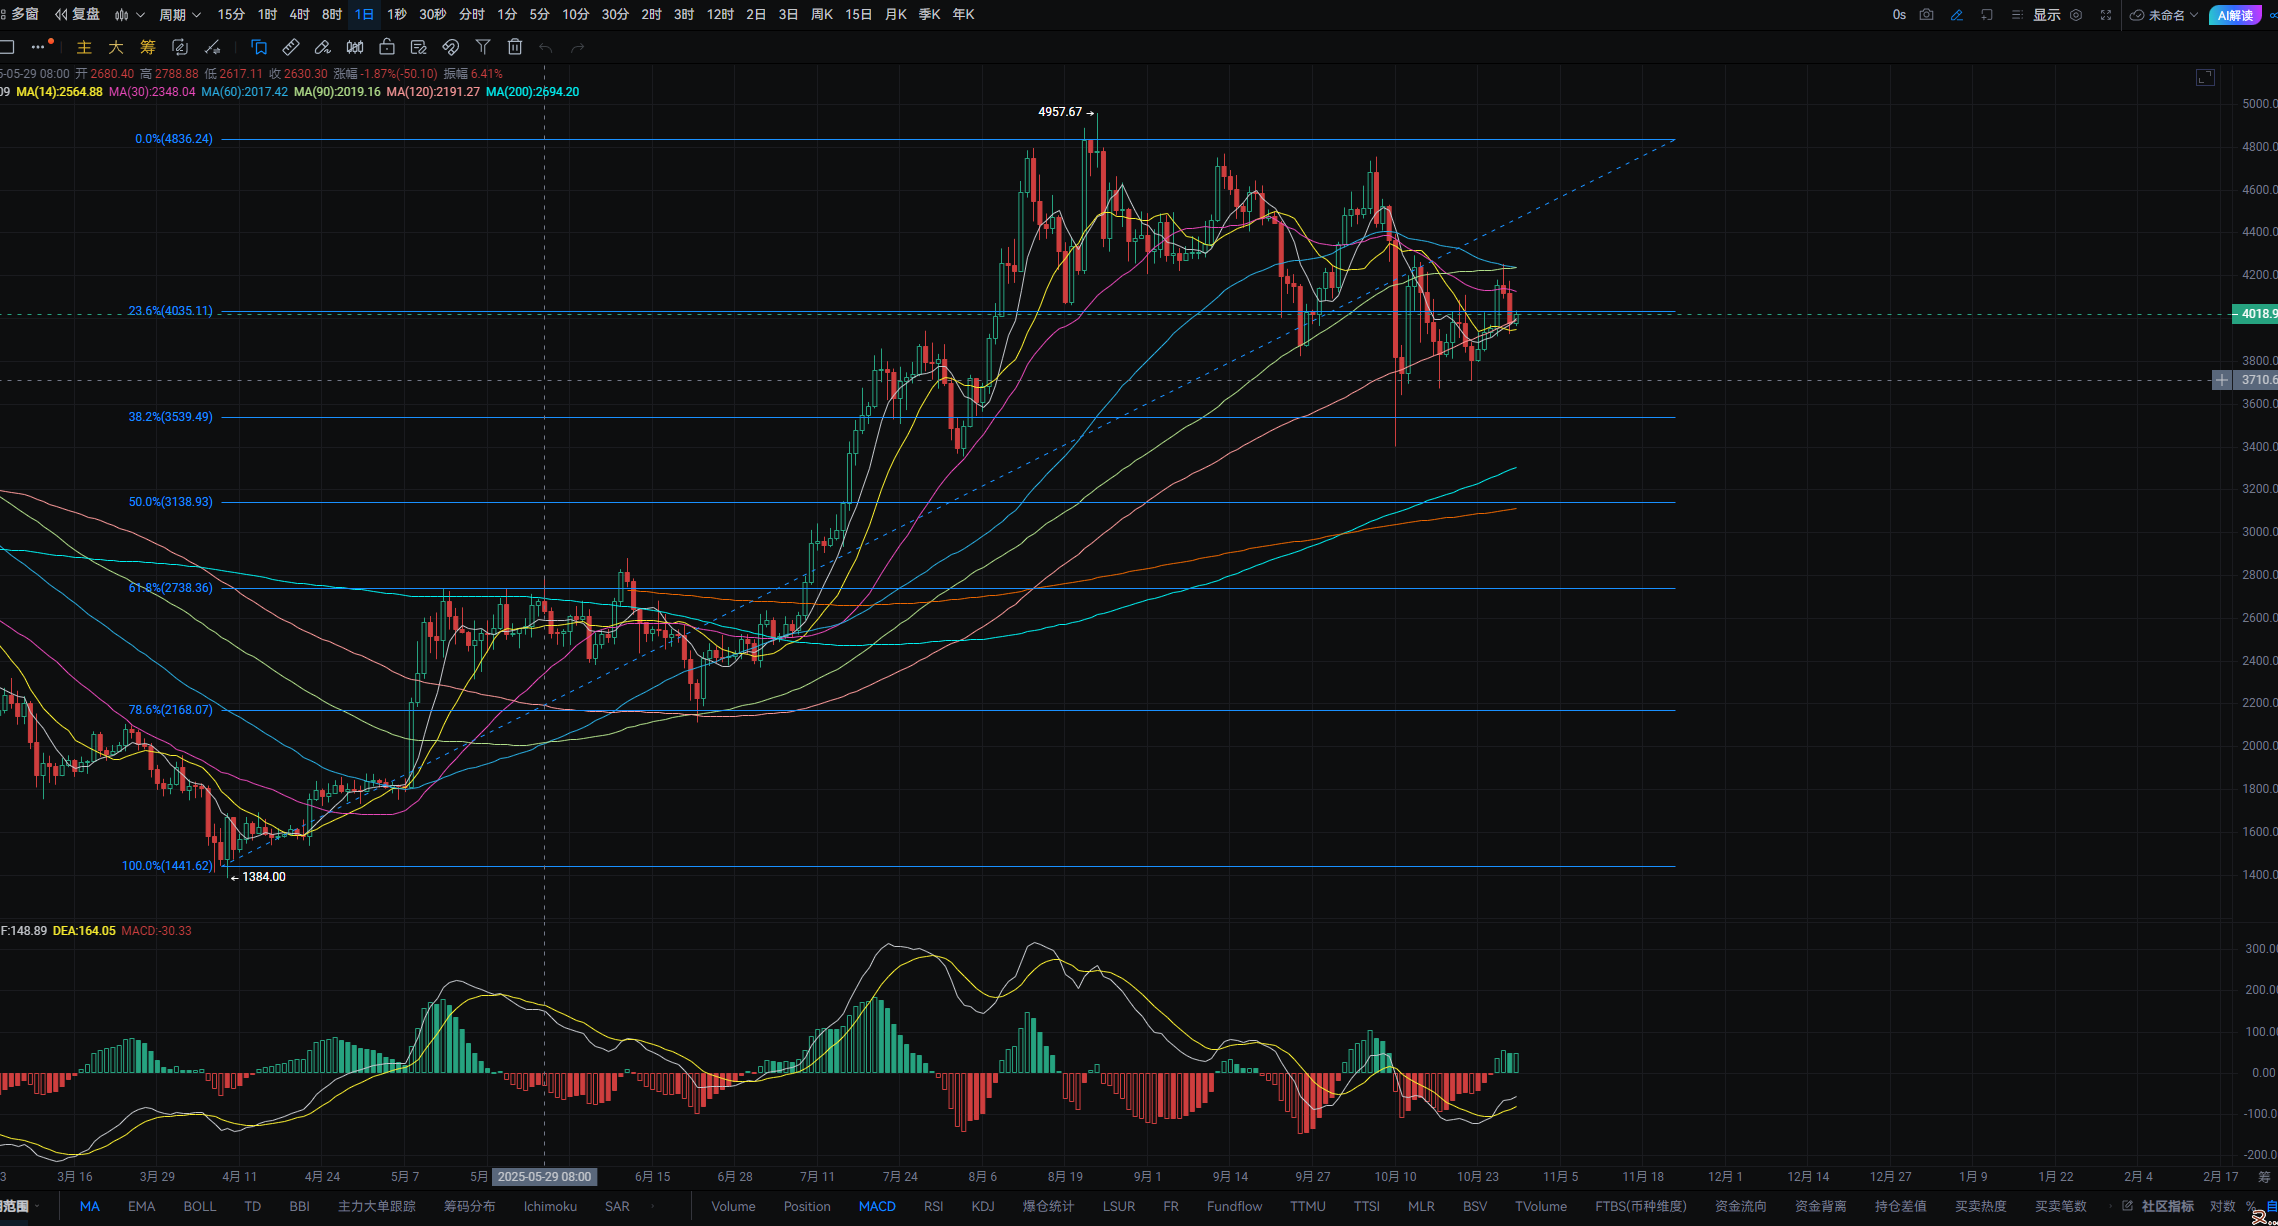The width and height of the screenshot is (2278, 1226).
Task: Open the hexagon settings icon
Action: point(2076,15)
